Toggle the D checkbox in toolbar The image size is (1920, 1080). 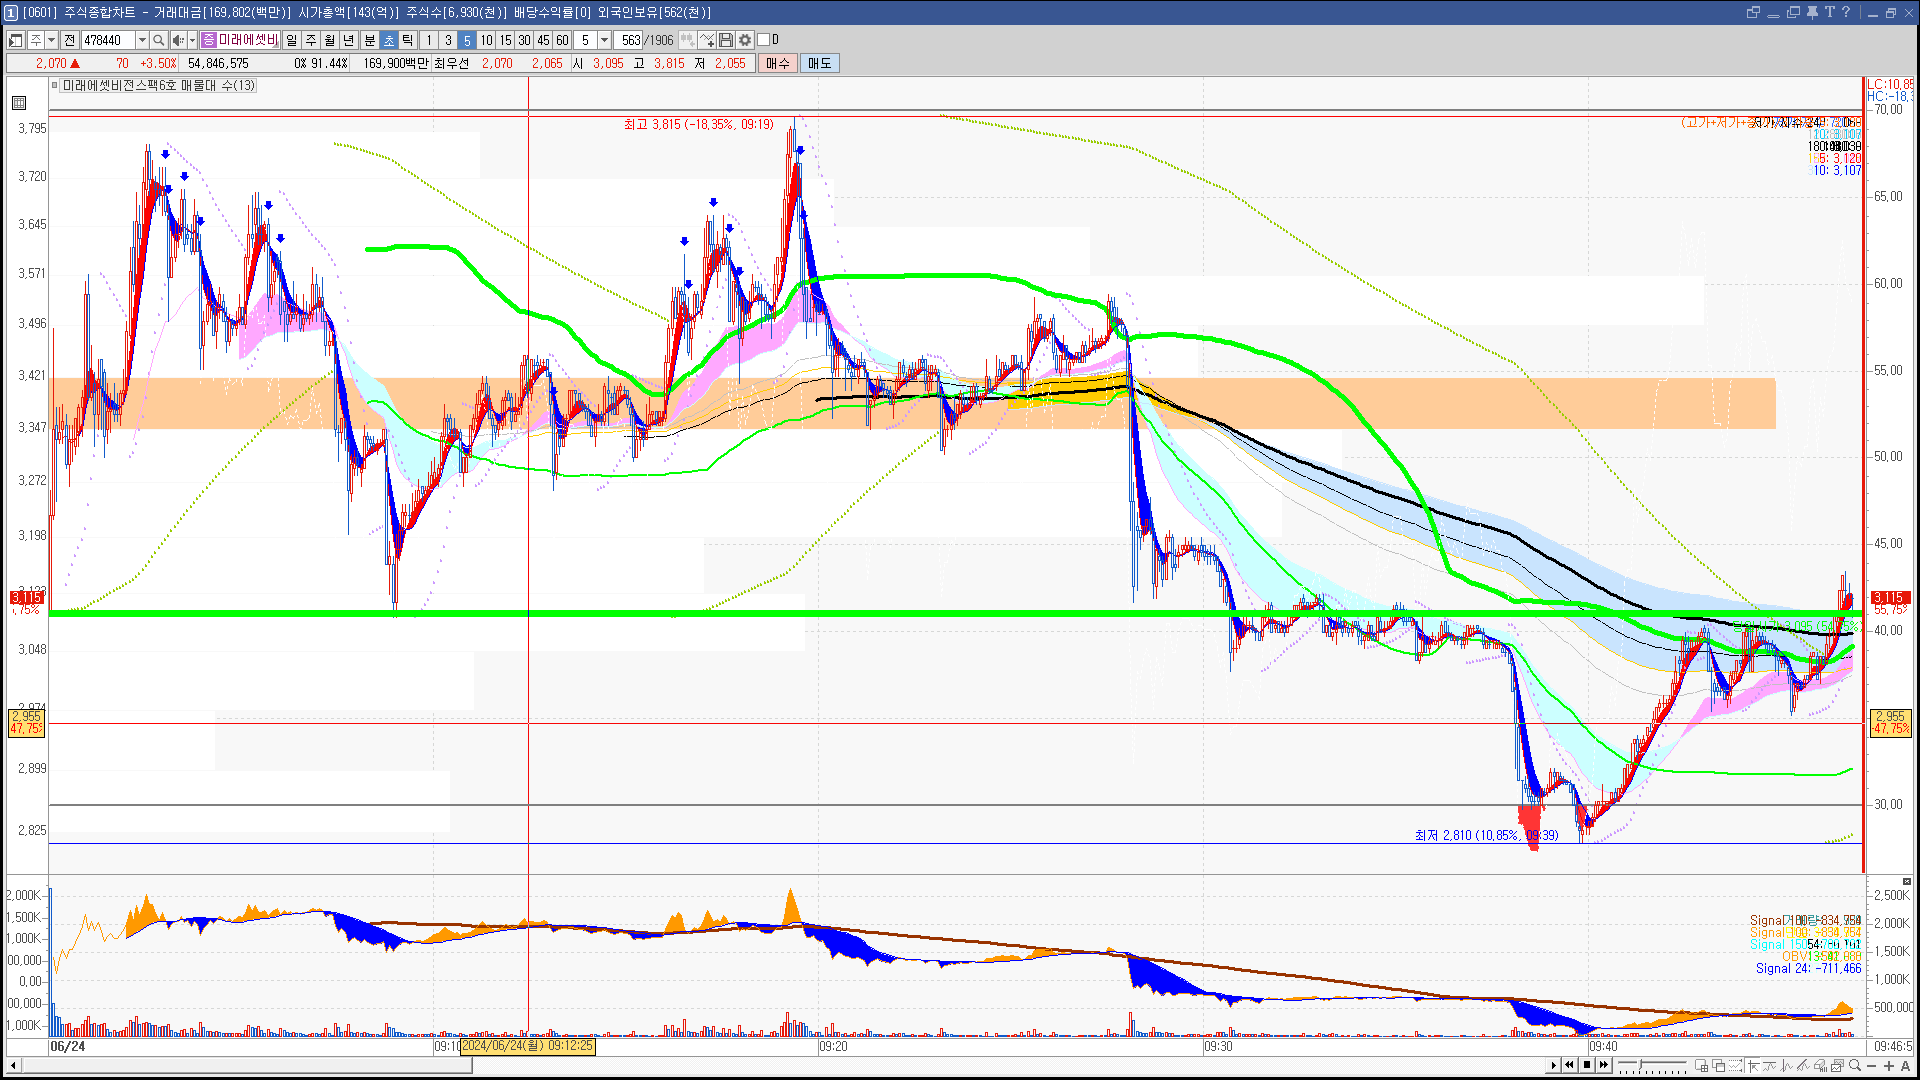(x=764, y=40)
